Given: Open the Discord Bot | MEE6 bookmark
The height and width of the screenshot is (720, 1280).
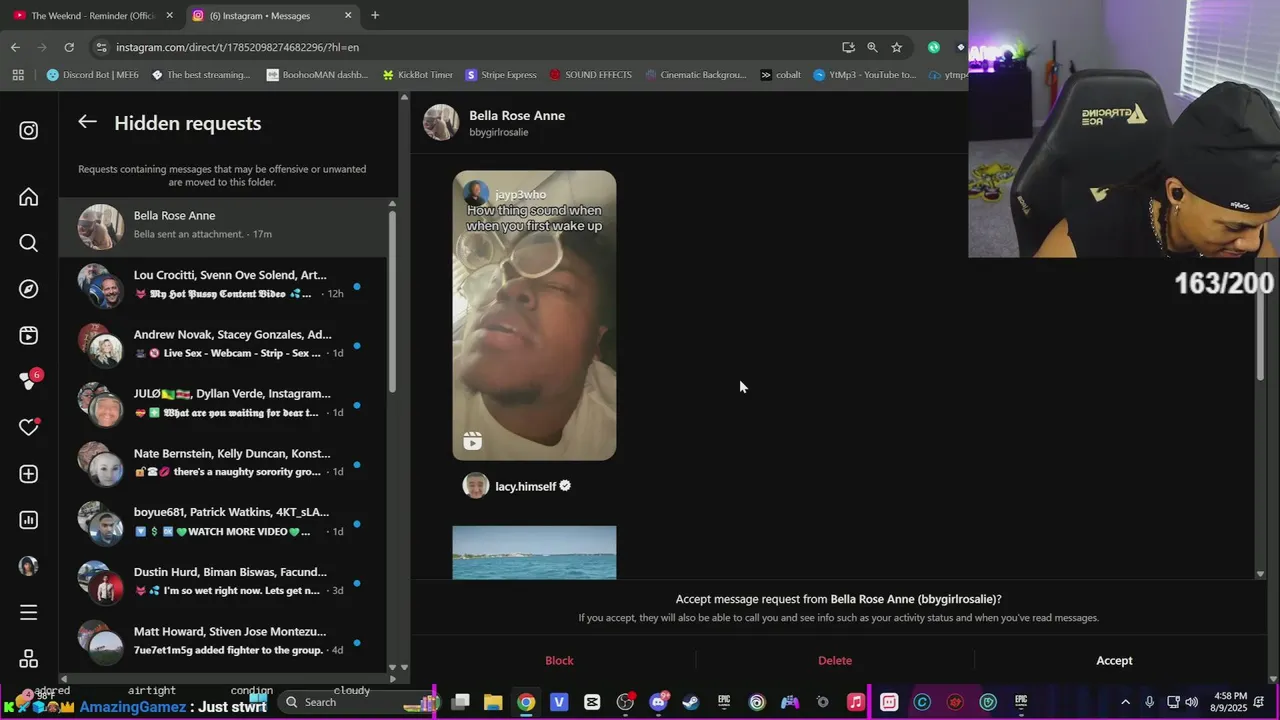Looking at the screenshot, I should 93,75.
